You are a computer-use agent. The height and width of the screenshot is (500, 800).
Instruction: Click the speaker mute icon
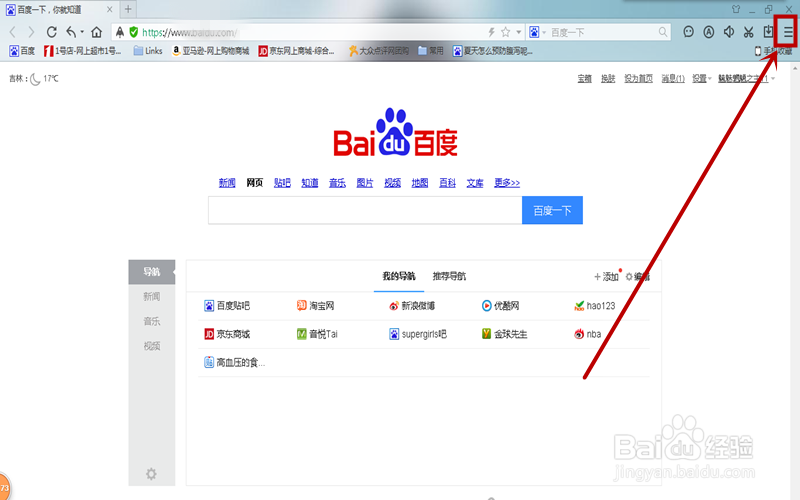coord(729,32)
